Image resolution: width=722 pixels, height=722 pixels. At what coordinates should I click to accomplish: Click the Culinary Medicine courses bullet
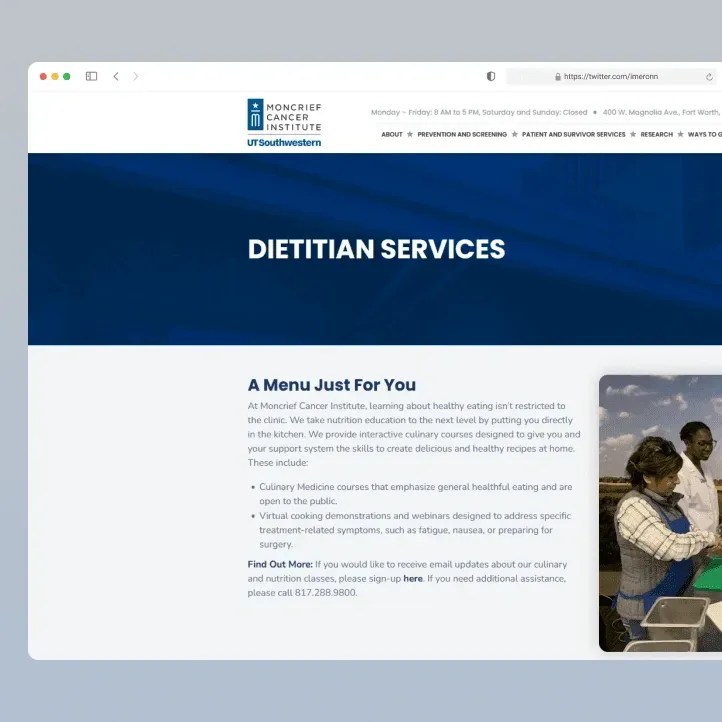coord(415,494)
